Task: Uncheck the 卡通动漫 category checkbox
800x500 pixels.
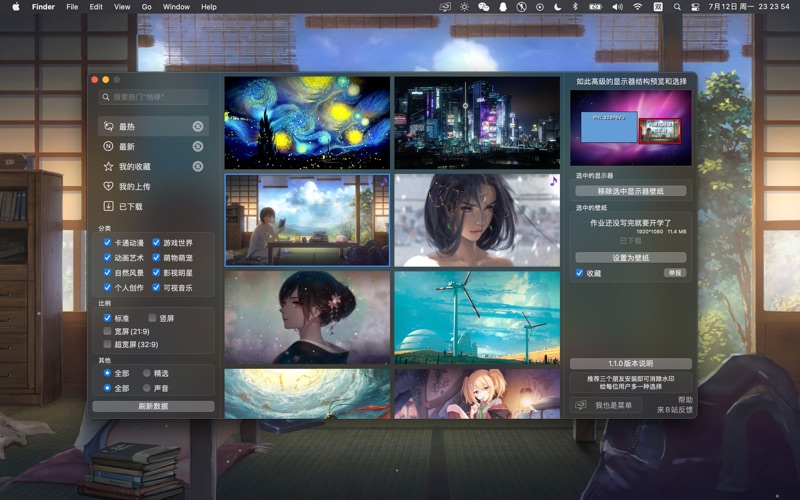Action: coord(107,243)
